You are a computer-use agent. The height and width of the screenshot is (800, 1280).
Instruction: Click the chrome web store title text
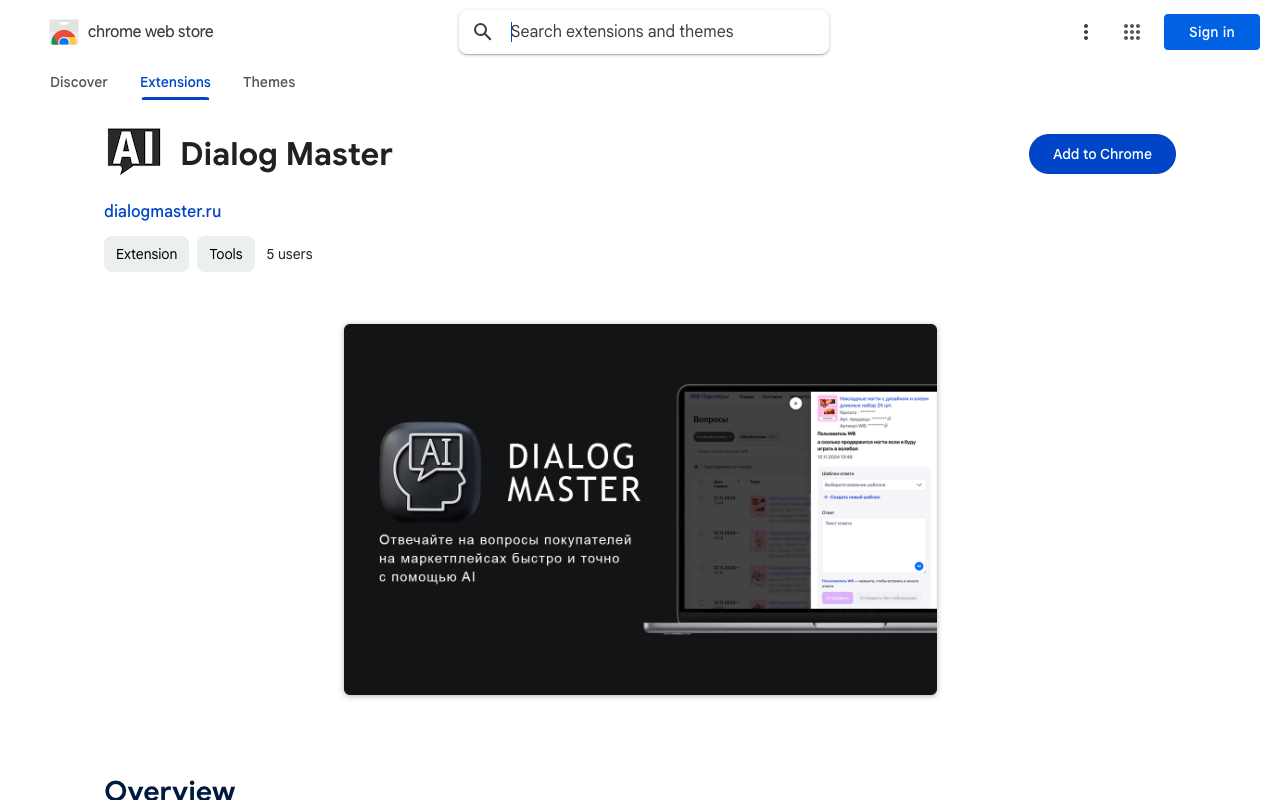coord(150,31)
